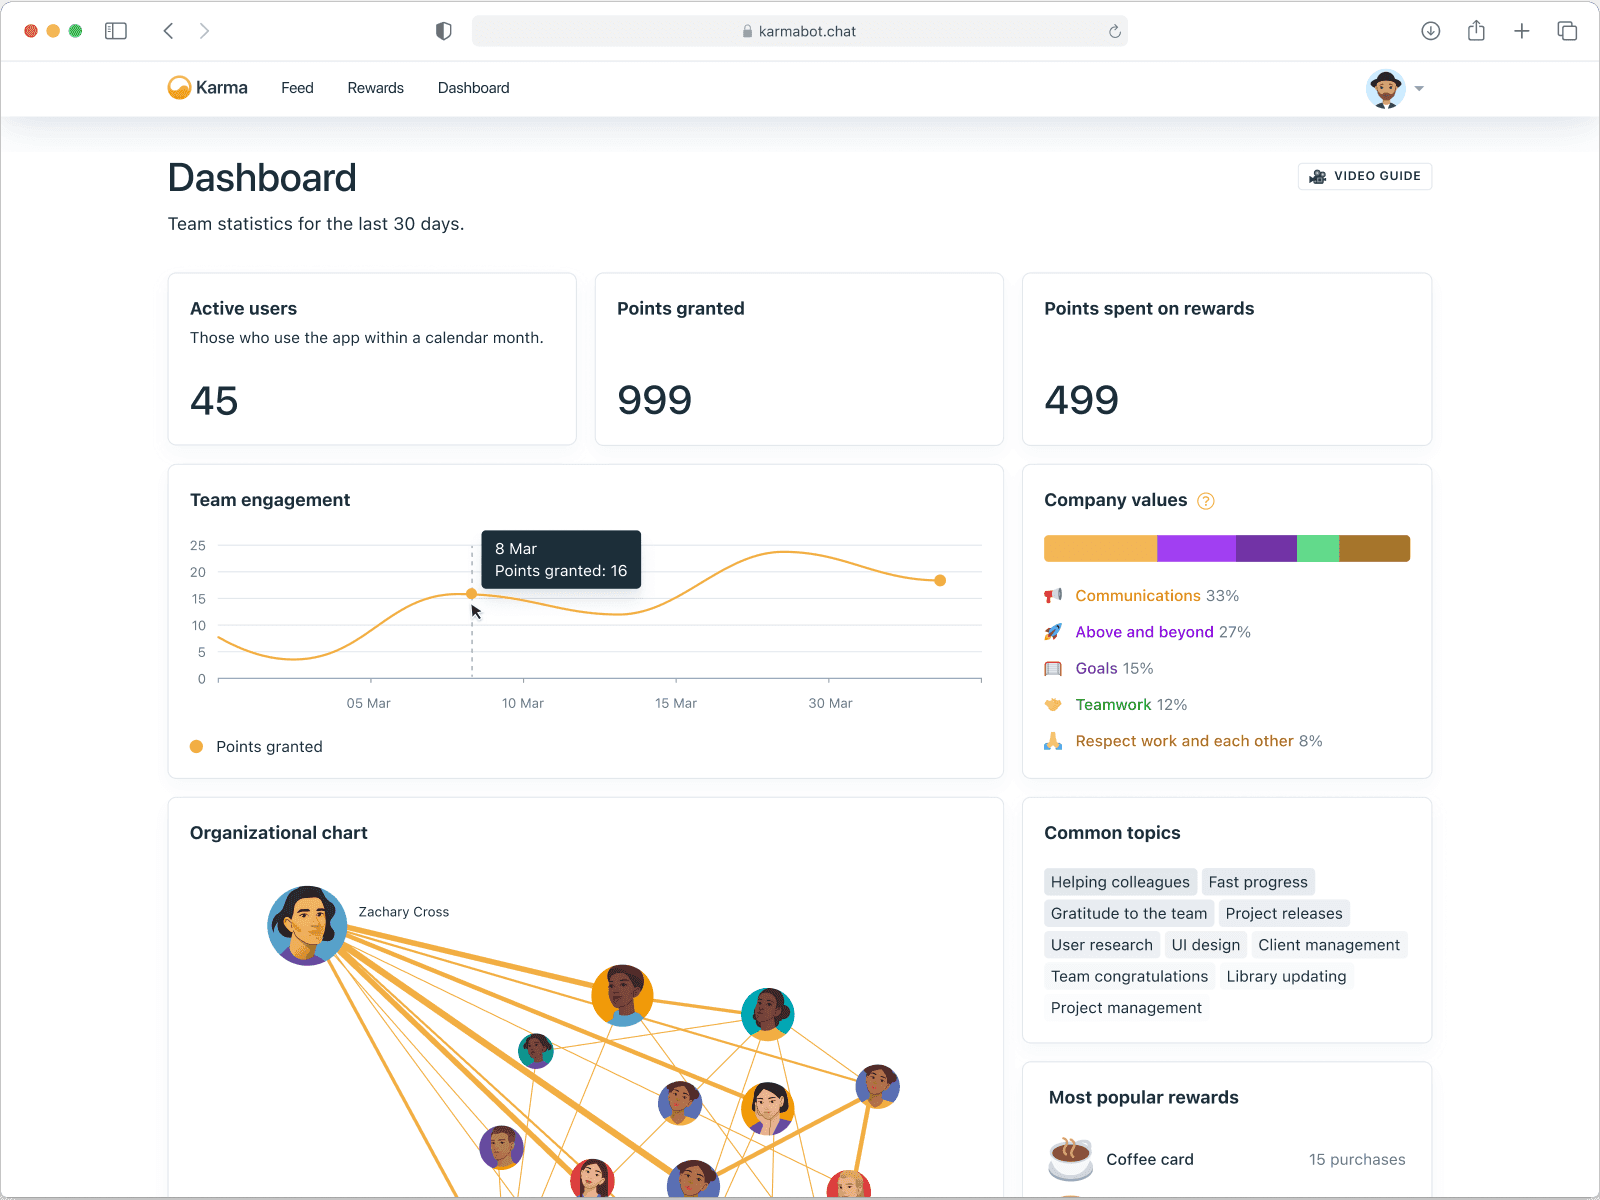
Task: Click the green Teamwork bar segment
Action: pos(1318,548)
